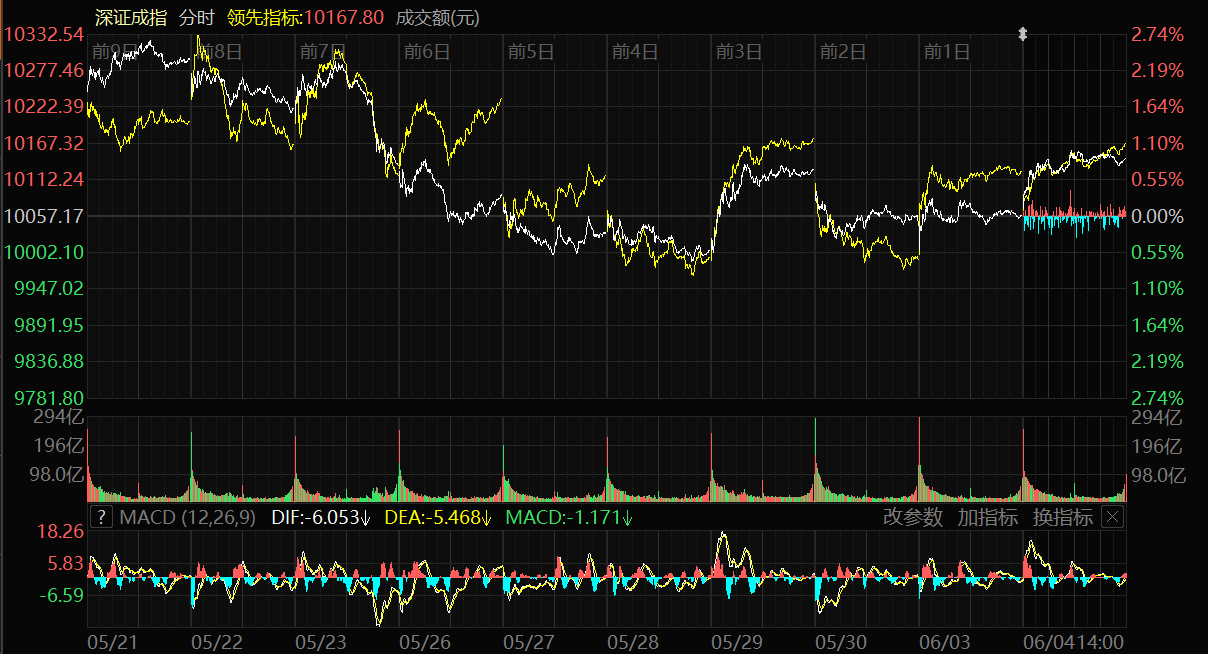Select the 前3日 day column label
Viewport: 1208px width, 654px height.
(739, 51)
